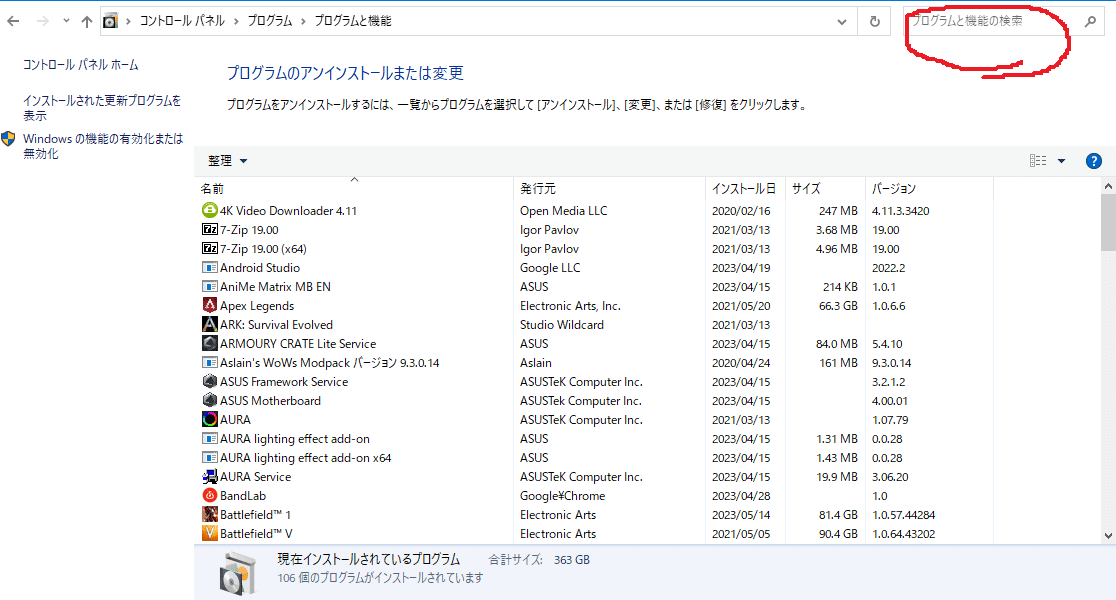Select the Battlefield V icon
The height and width of the screenshot is (600, 1116).
[209, 533]
